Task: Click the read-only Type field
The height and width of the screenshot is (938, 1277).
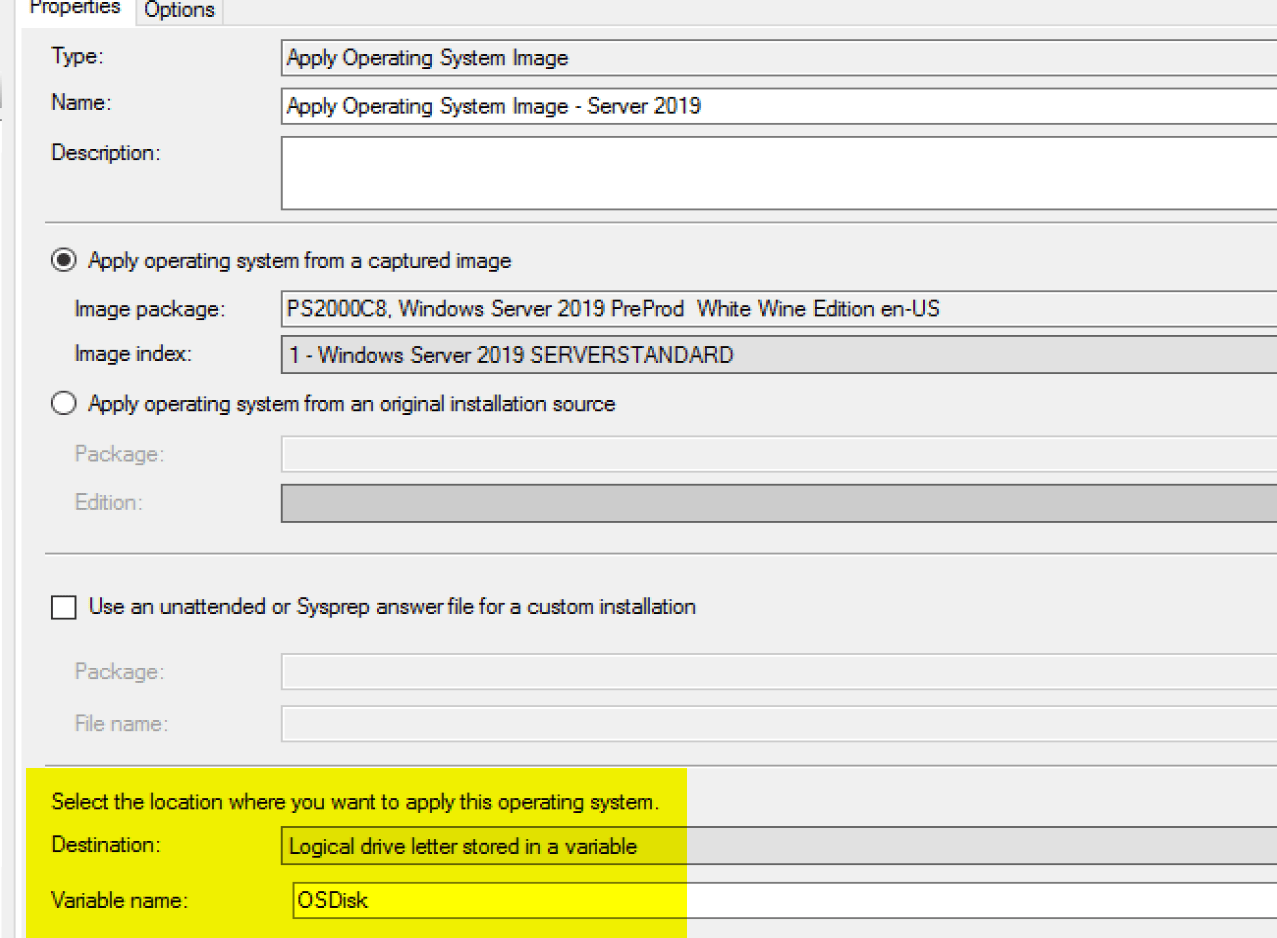Action: point(778,58)
